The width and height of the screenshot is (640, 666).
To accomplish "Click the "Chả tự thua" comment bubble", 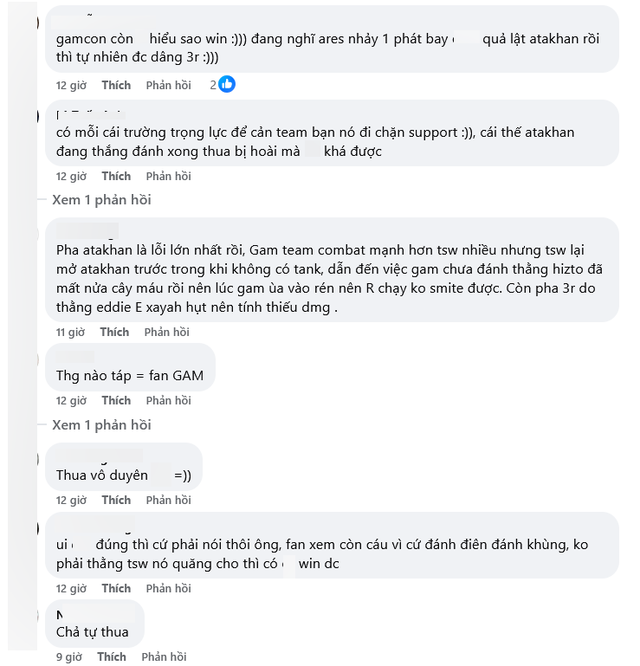I will pos(92,623).
